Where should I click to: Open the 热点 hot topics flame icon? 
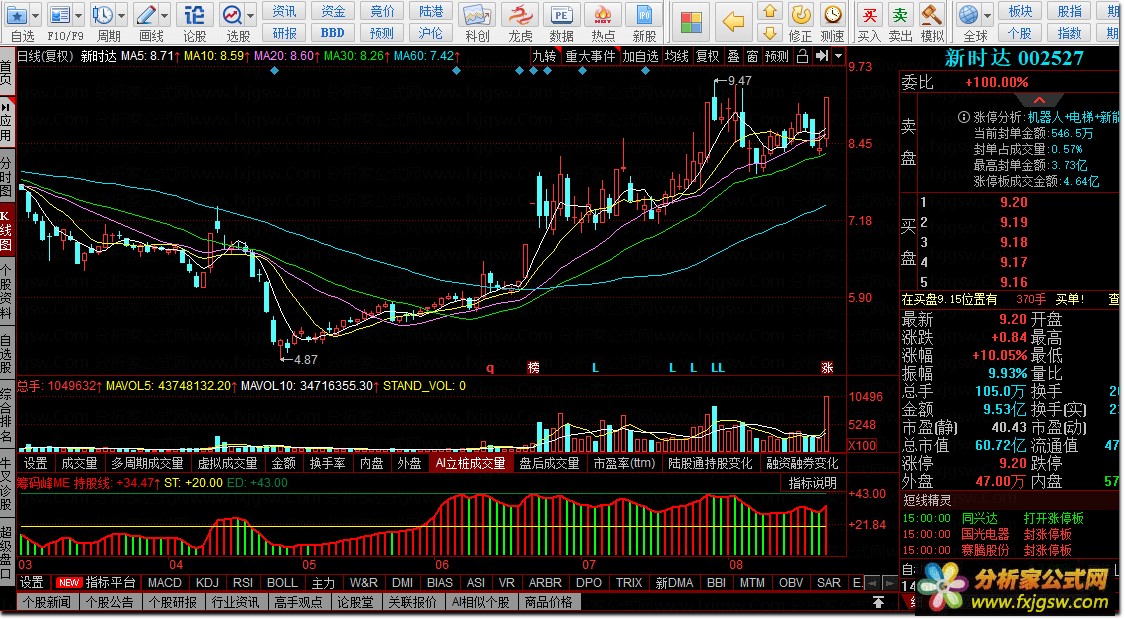pyautogui.click(x=603, y=14)
